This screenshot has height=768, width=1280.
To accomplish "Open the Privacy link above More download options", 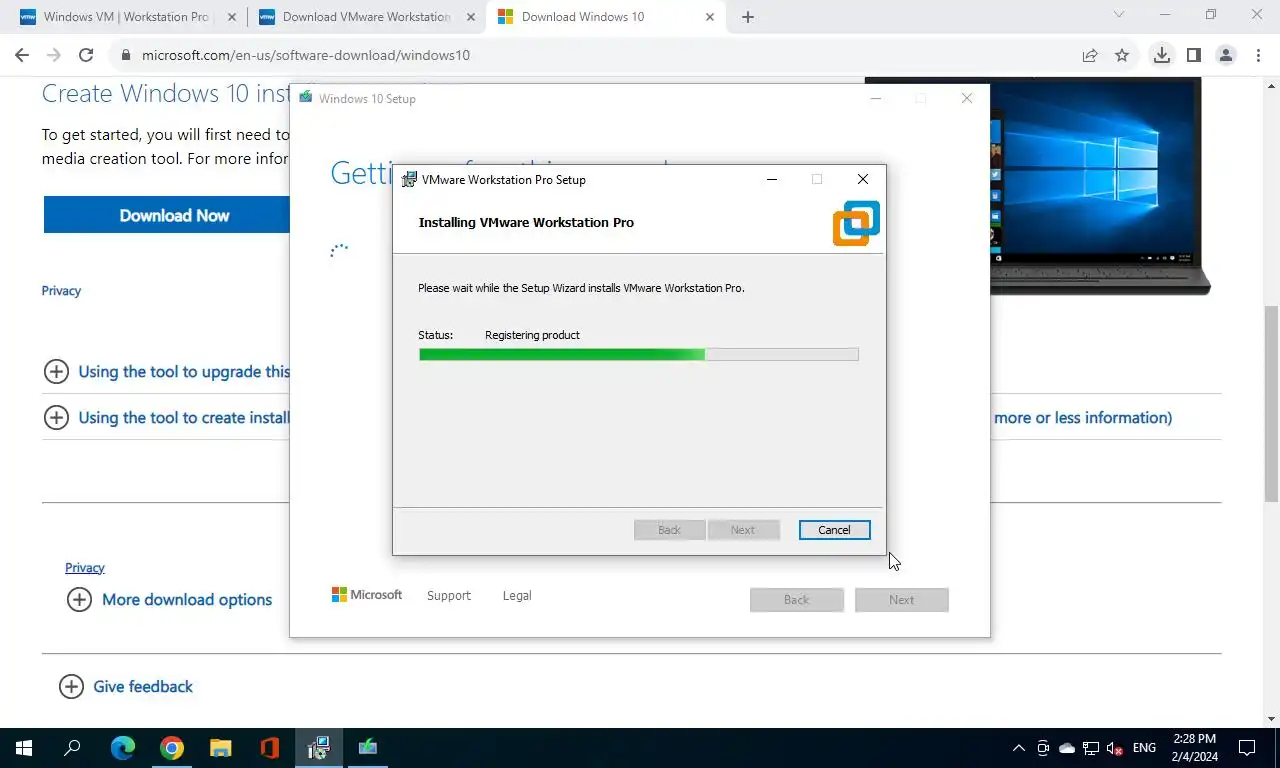I will pyautogui.click(x=85, y=568).
